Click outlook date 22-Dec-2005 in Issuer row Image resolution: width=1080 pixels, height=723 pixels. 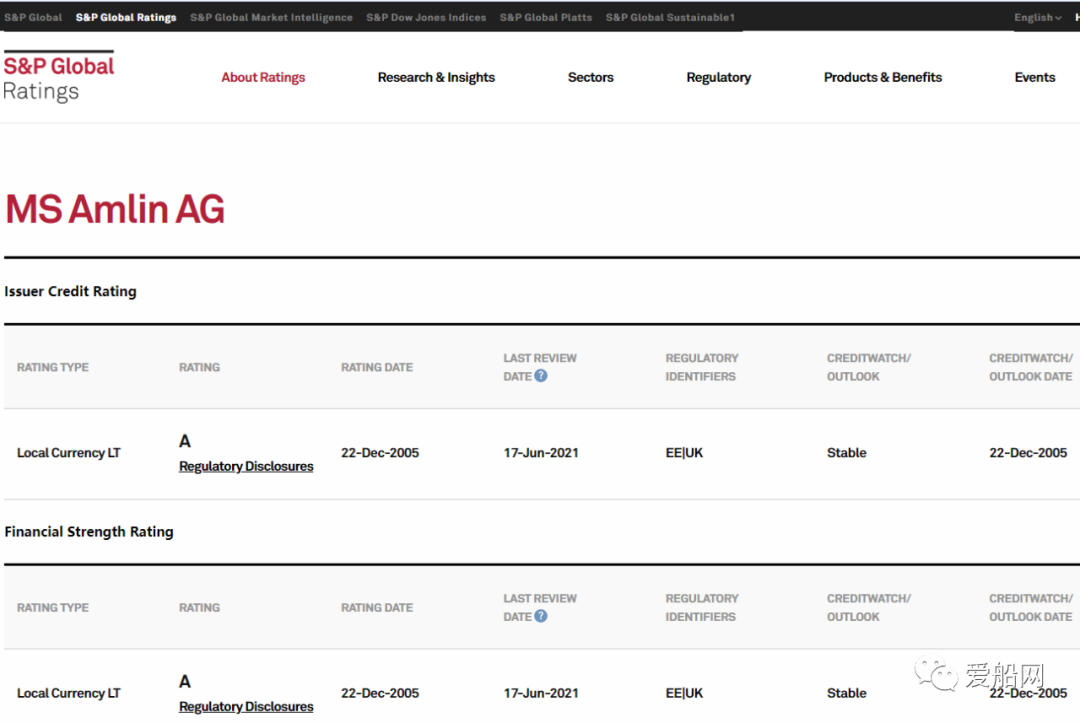click(1028, 452)
